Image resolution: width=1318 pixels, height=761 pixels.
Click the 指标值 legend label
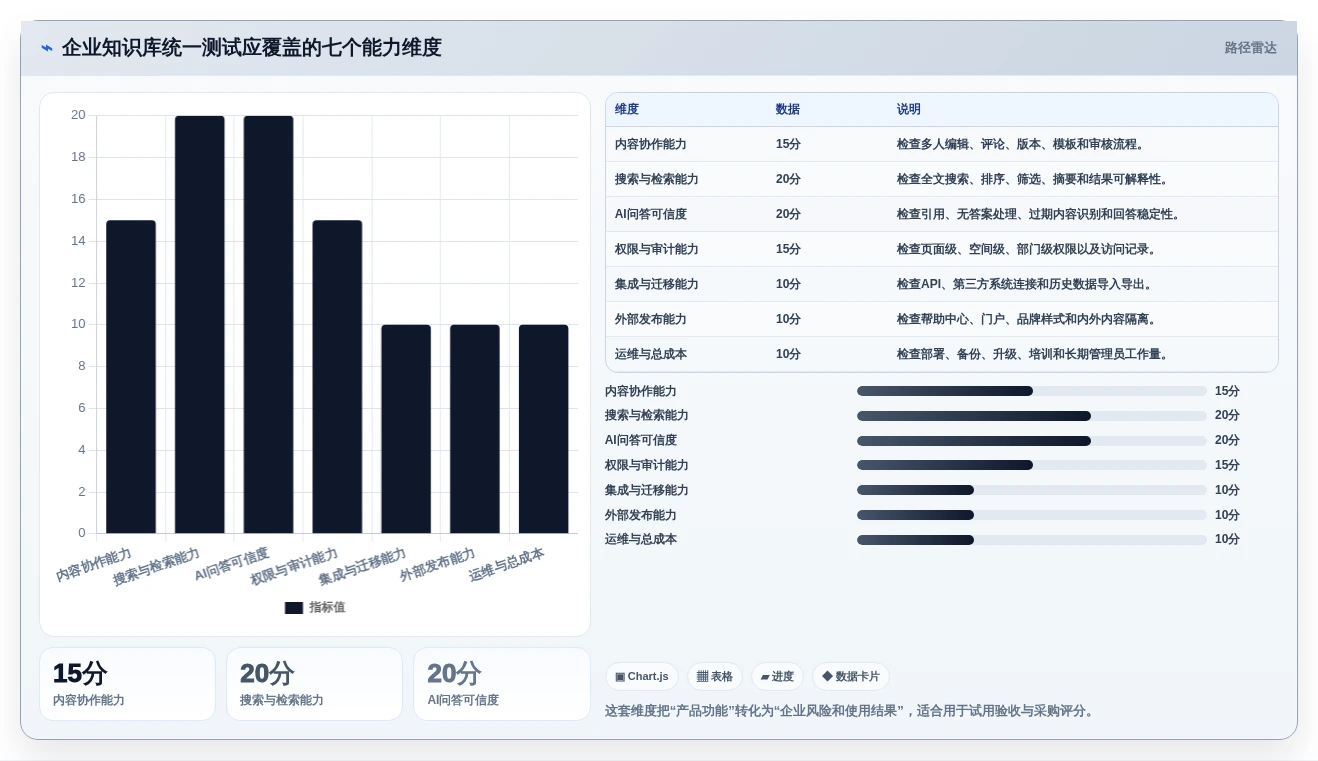click(x=327, y=607)
